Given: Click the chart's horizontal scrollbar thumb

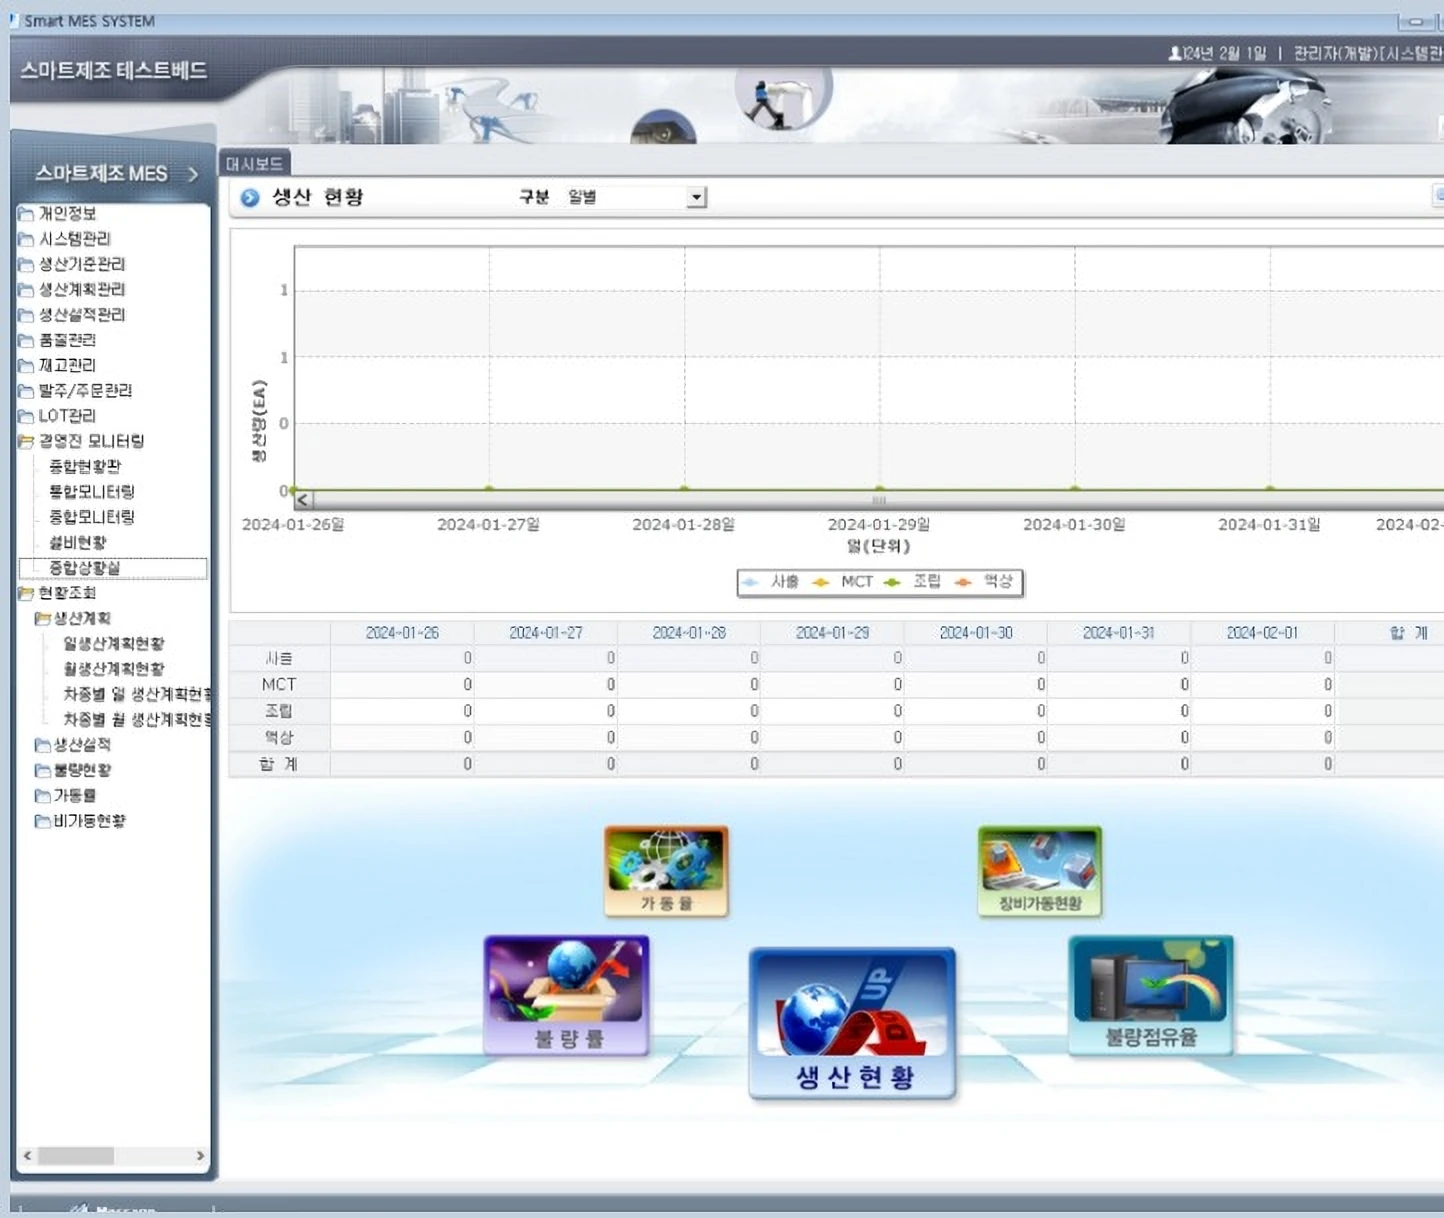Looking at the screenshot, I should (879, 500).
